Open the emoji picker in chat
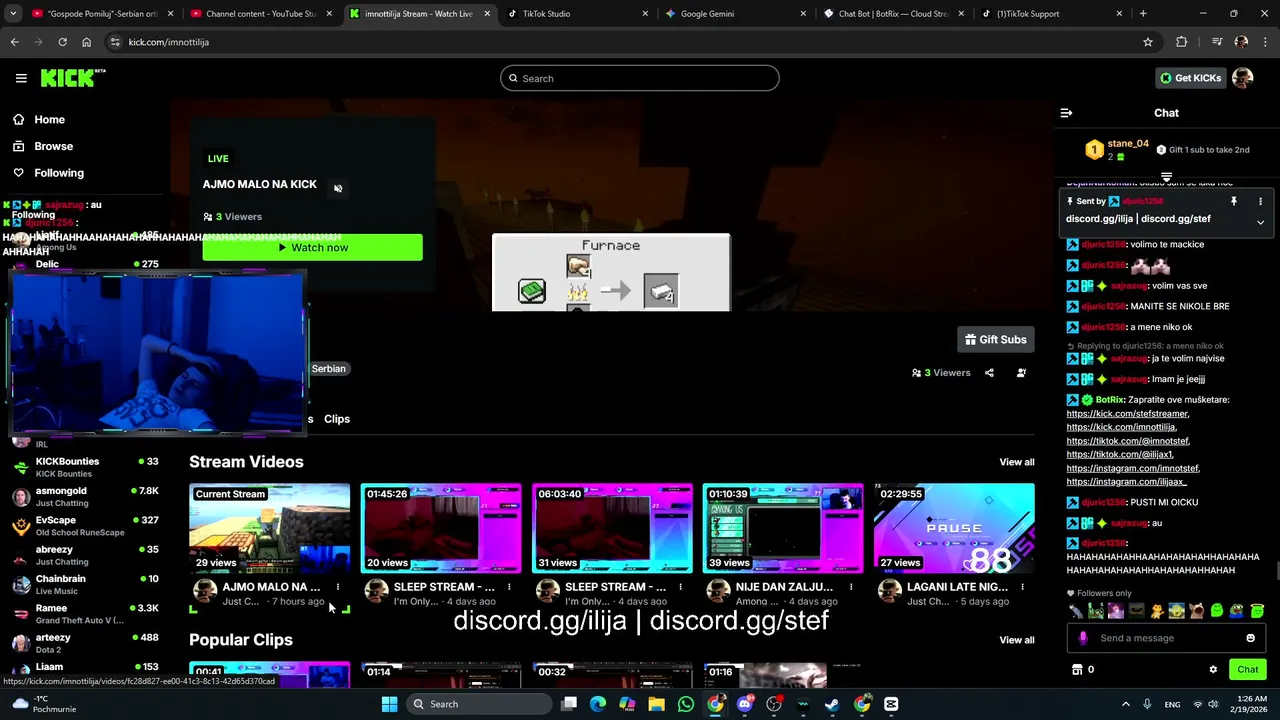Image resolution: width=1280 pixels, height=720 pixels. pyautogui.click(x=1250, y=638)
